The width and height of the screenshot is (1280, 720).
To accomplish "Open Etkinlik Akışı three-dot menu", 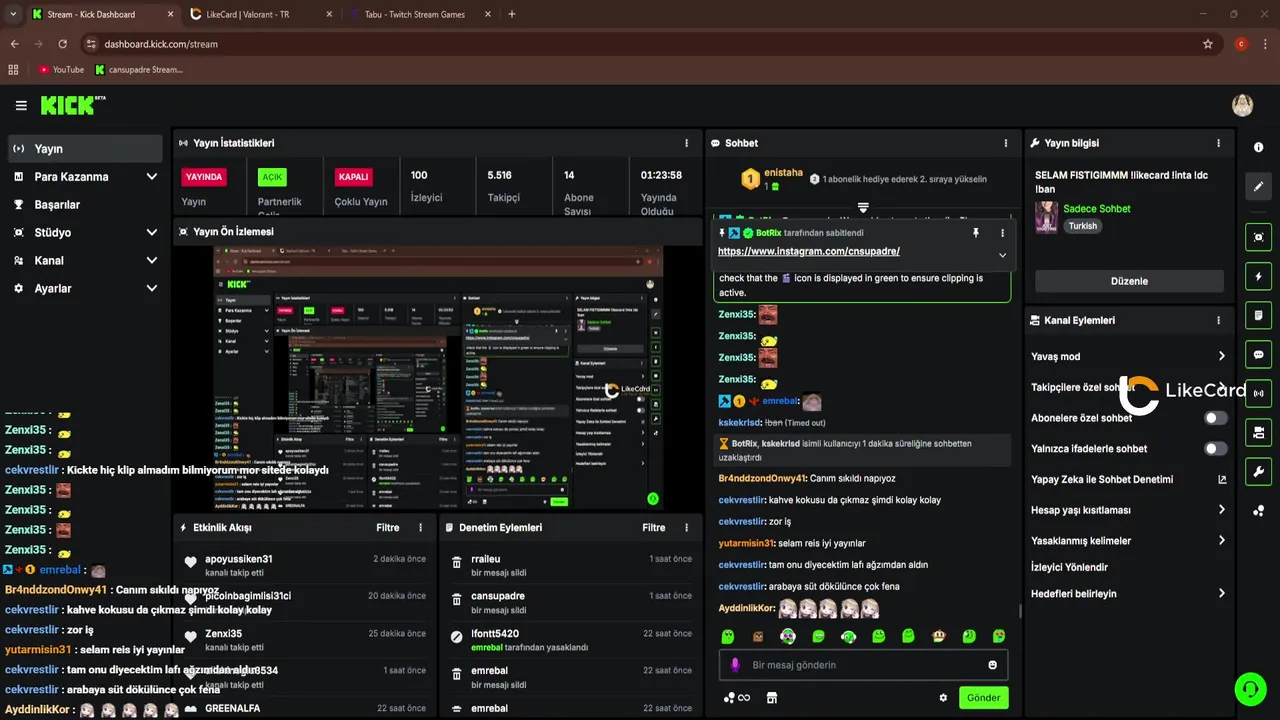I will point(420,527).
